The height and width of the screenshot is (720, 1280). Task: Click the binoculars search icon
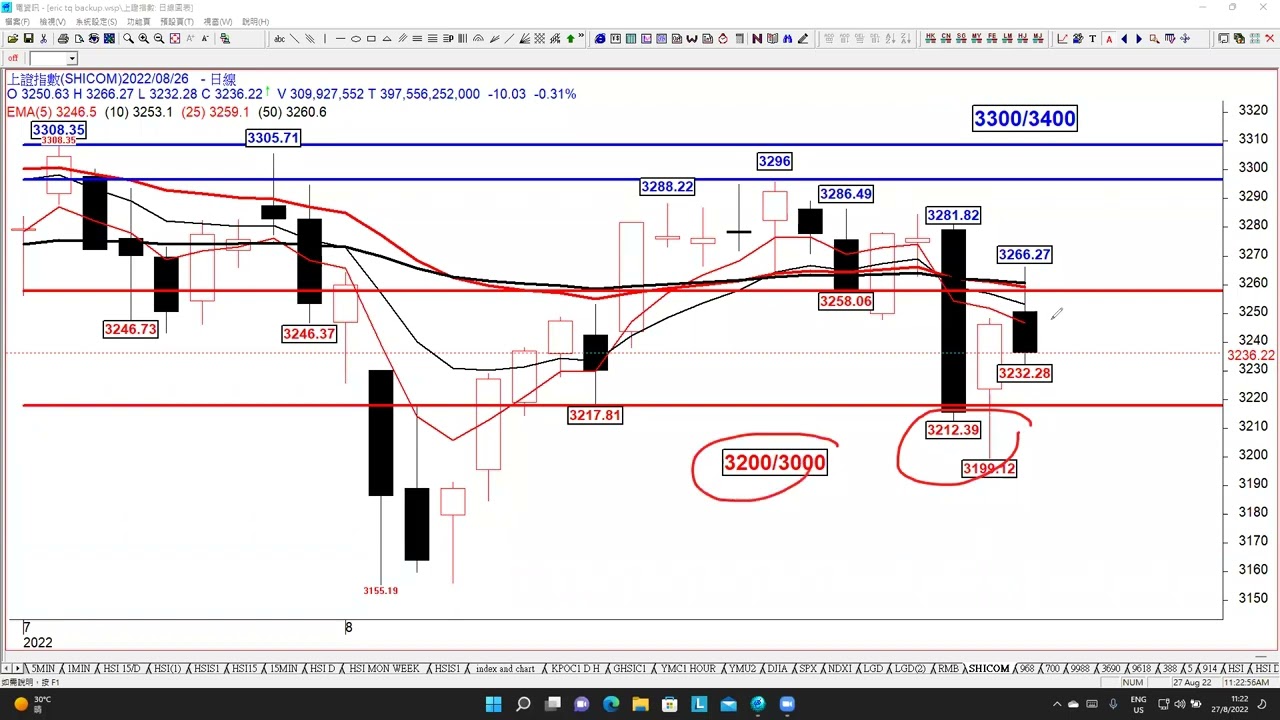tap(787, 39)
